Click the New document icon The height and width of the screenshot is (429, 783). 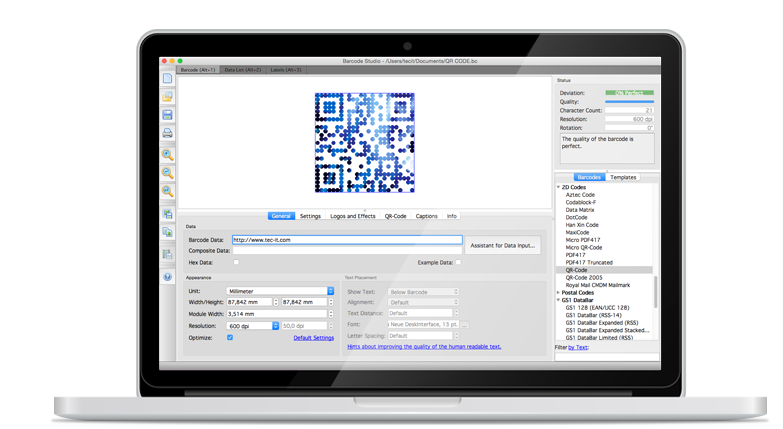[167, 78]
